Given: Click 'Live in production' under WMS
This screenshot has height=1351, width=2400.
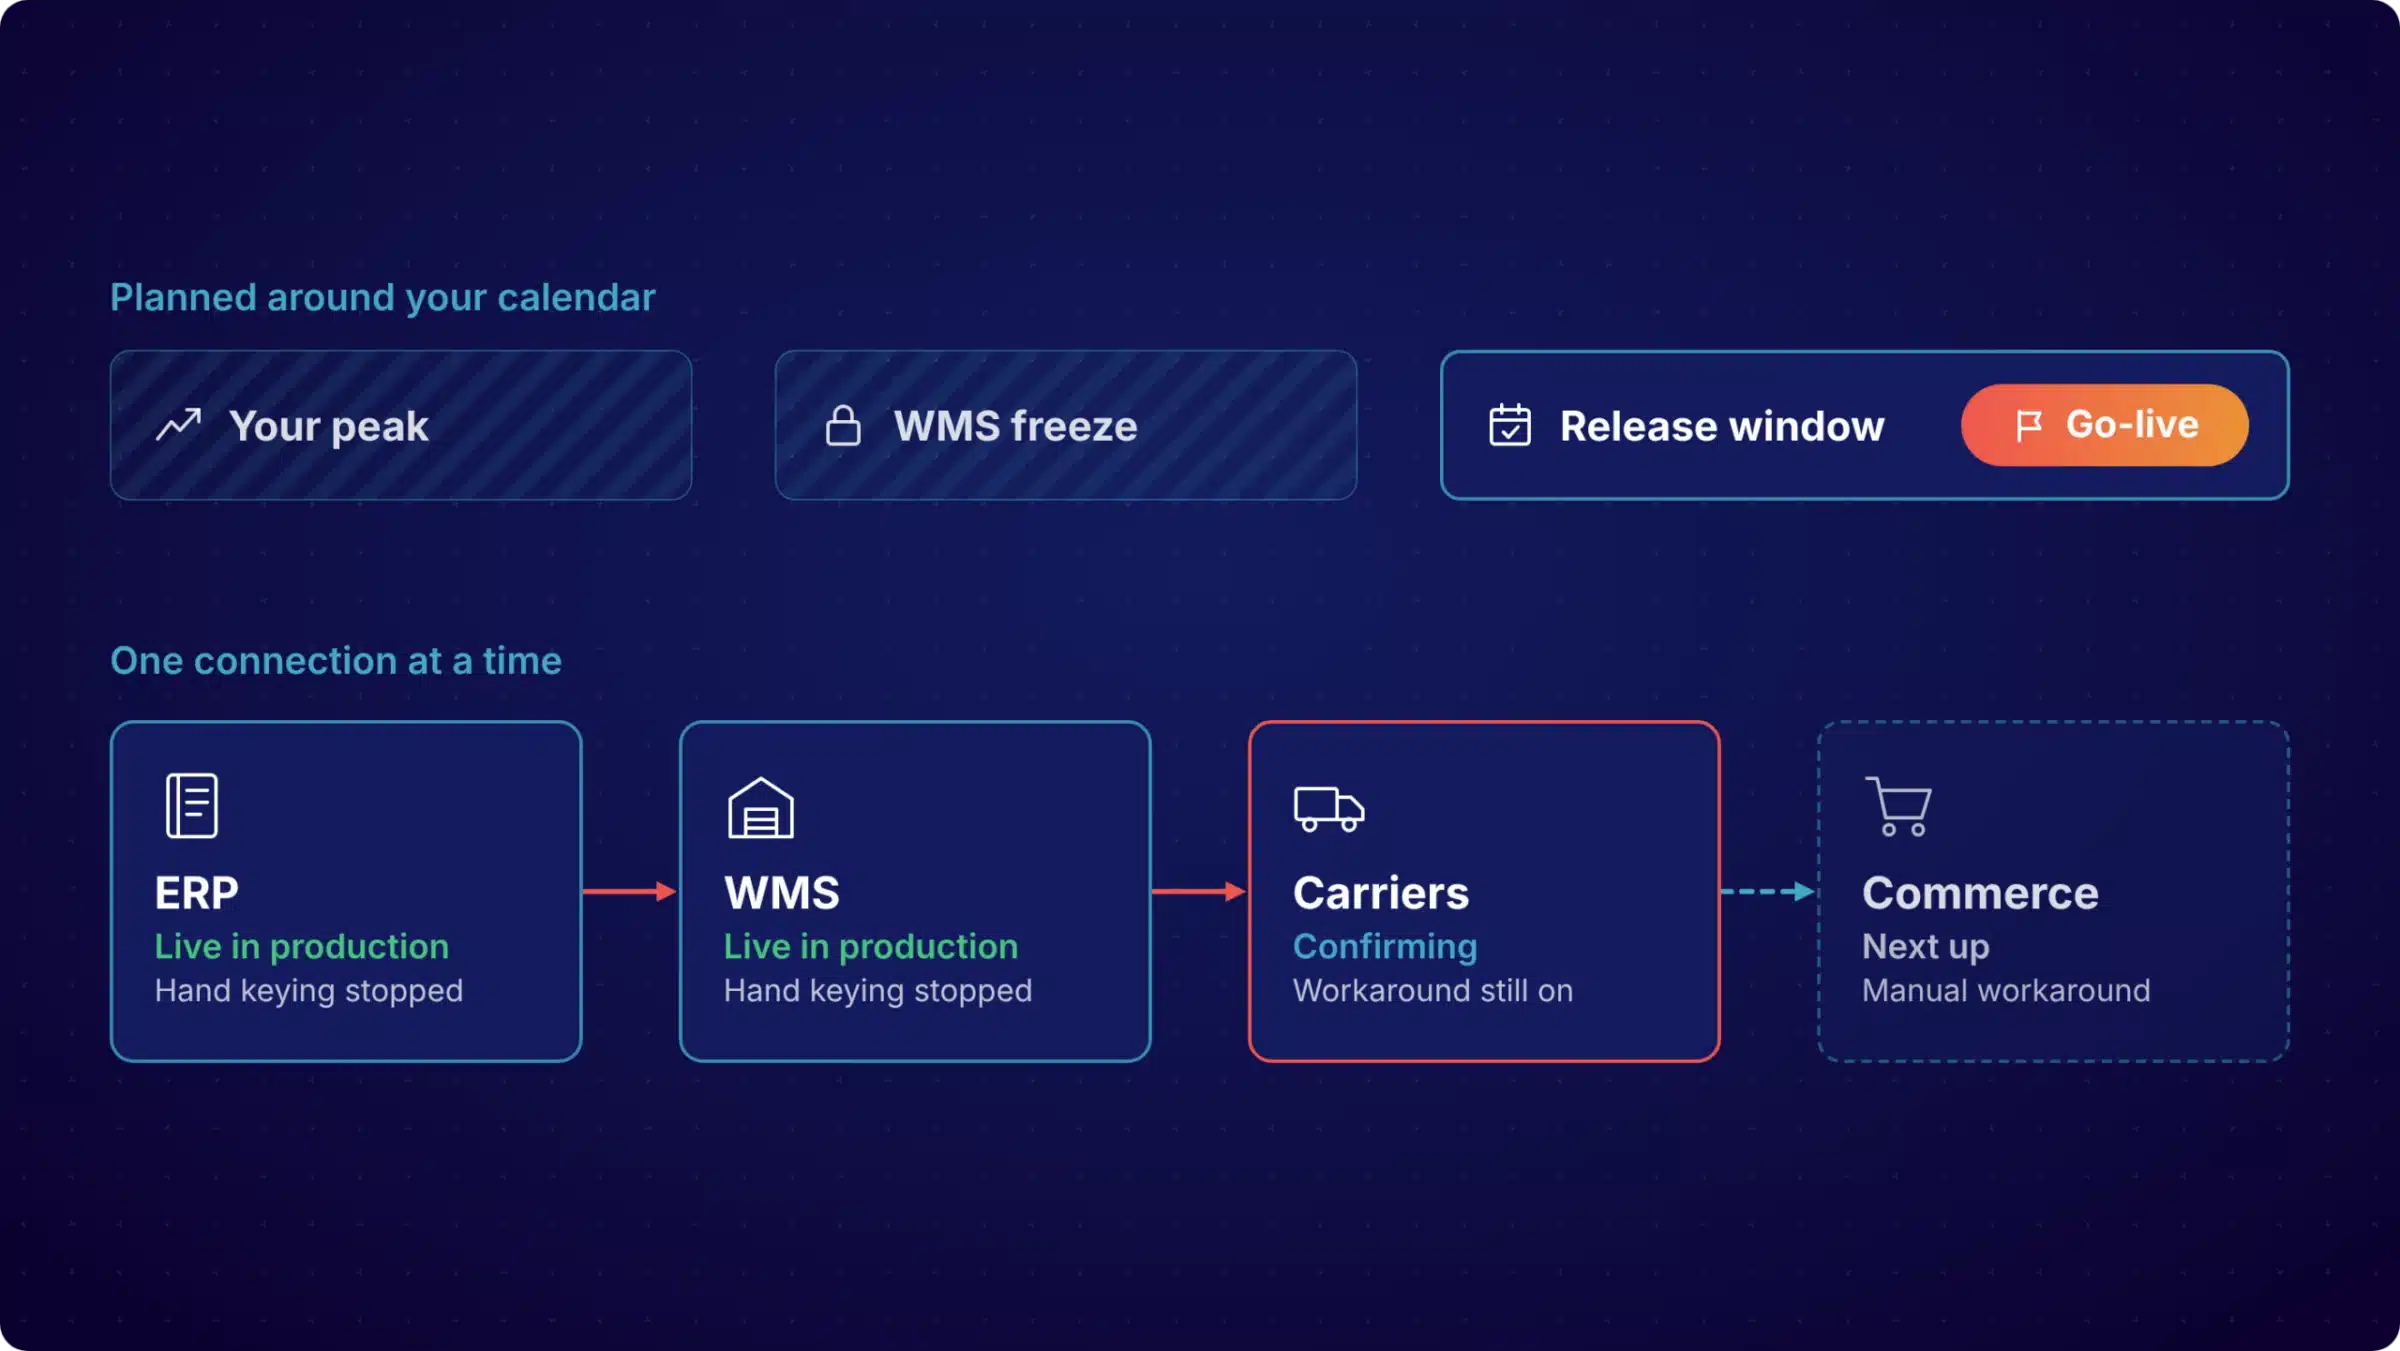Looking at the screenshot, I should [x=871, y=946].
